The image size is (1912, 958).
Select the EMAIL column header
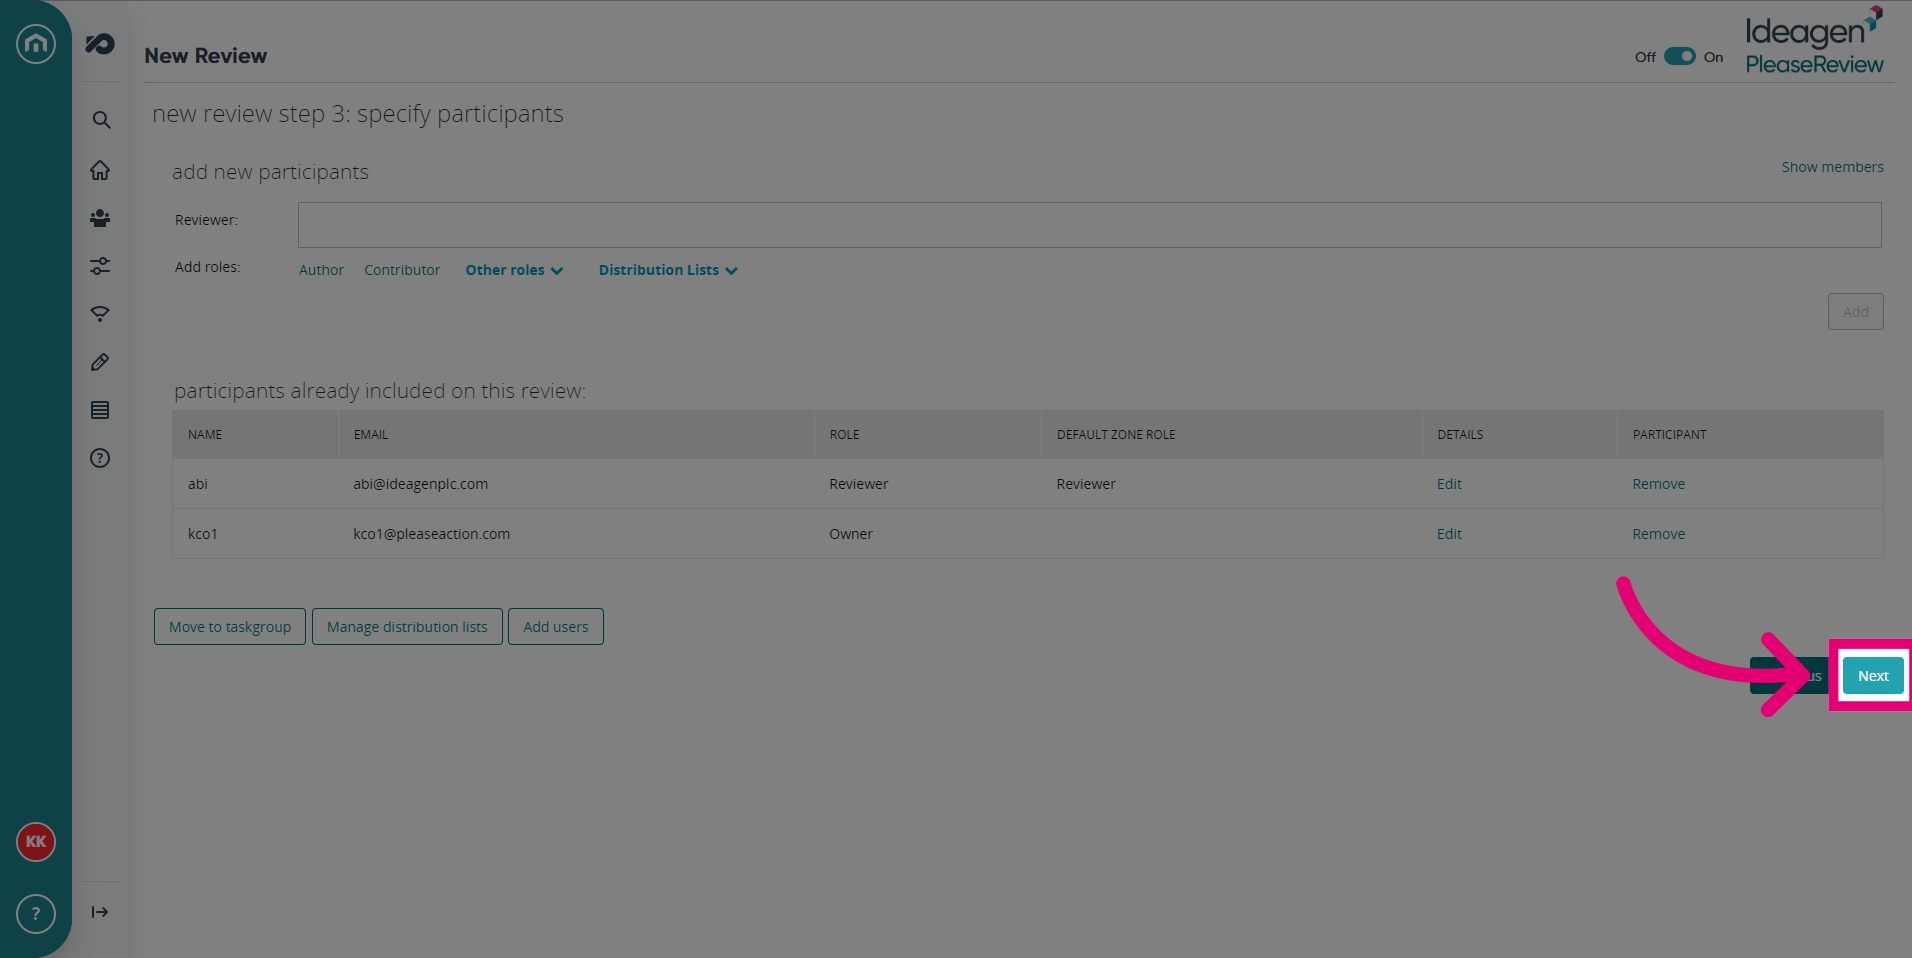click(371, 435)
